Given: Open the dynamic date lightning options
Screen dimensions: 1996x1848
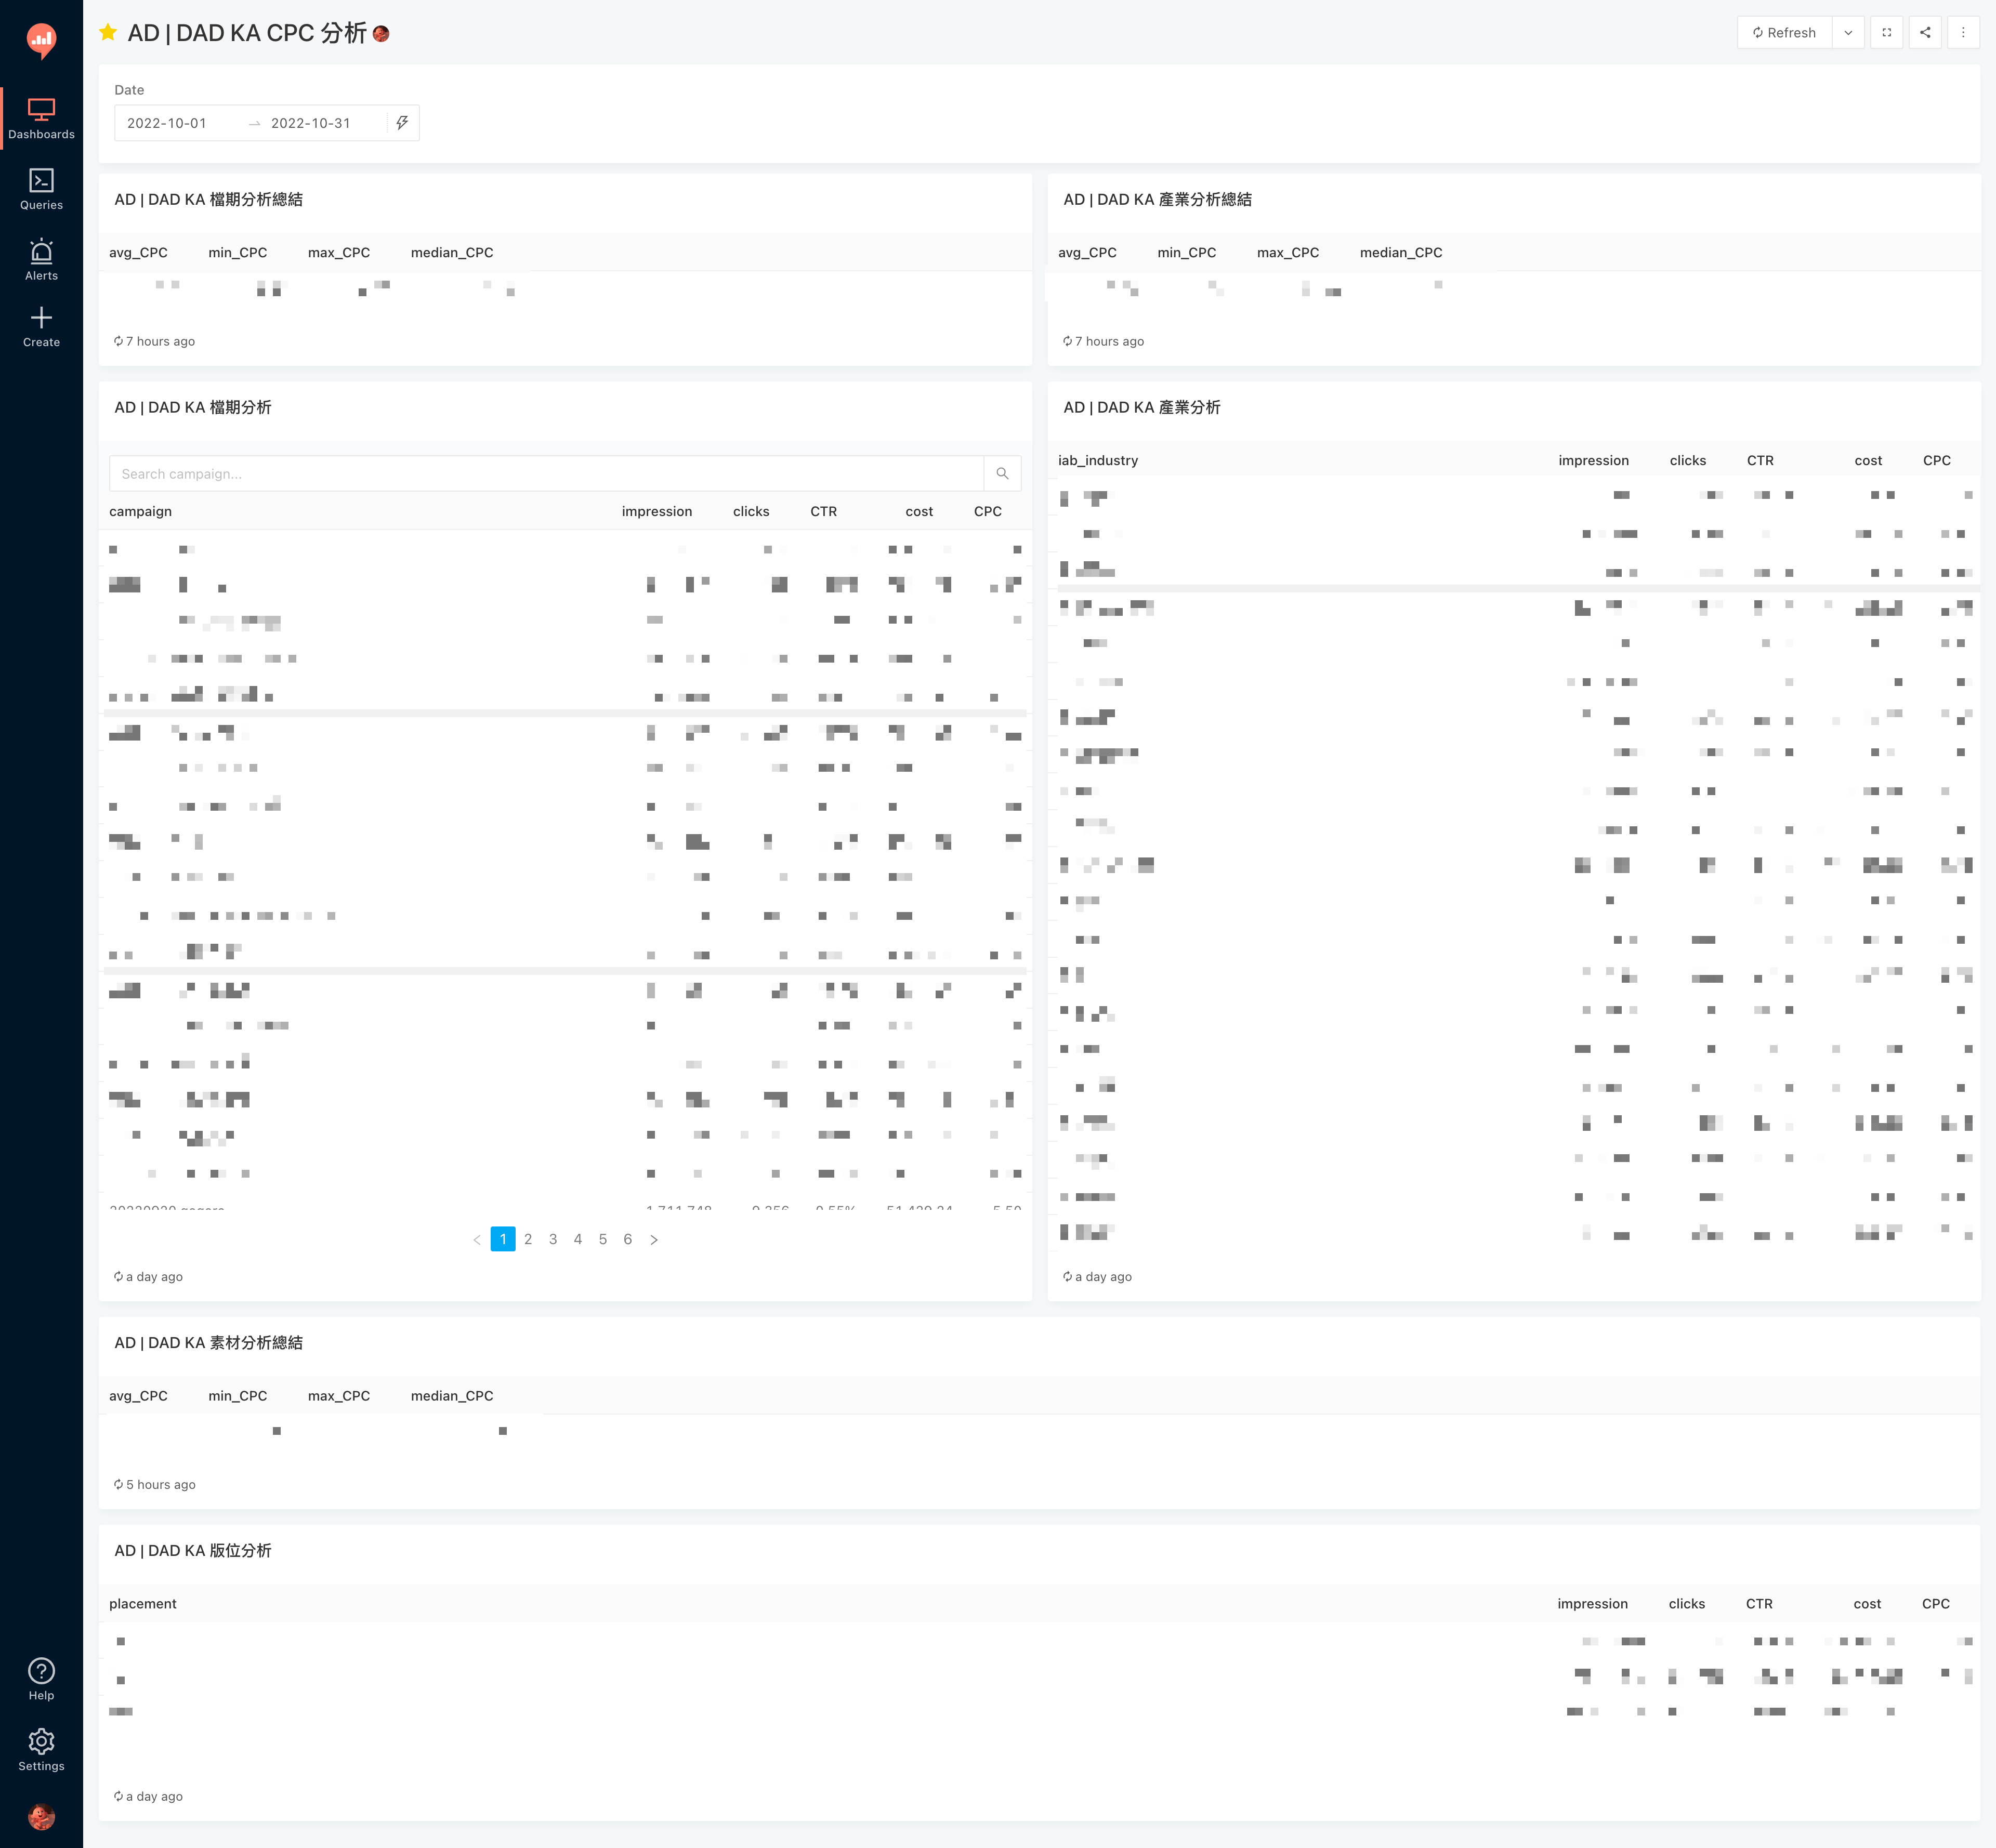Looking at the screenshot, I should [402, 123].
